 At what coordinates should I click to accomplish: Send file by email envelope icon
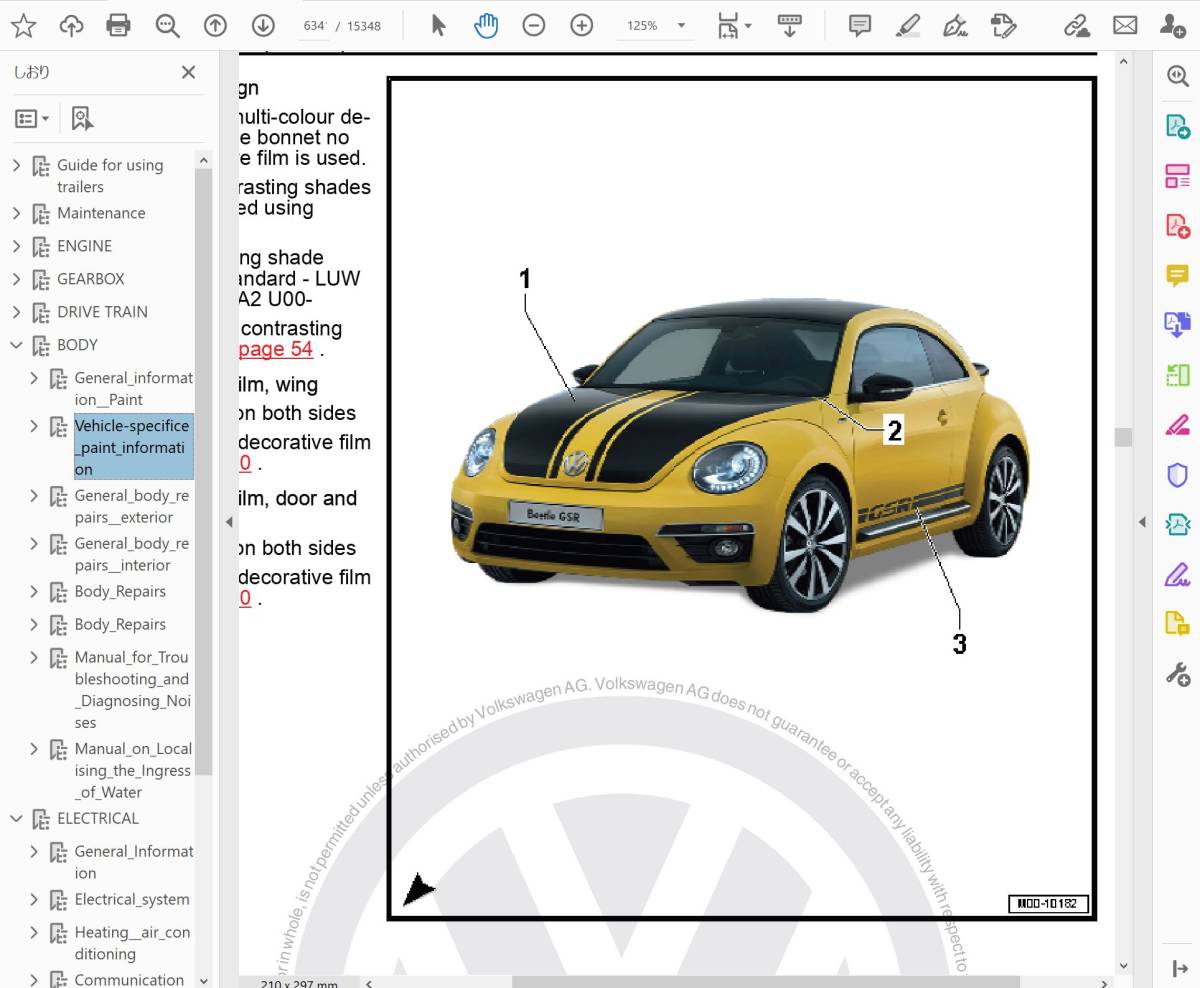point(1125,25)
